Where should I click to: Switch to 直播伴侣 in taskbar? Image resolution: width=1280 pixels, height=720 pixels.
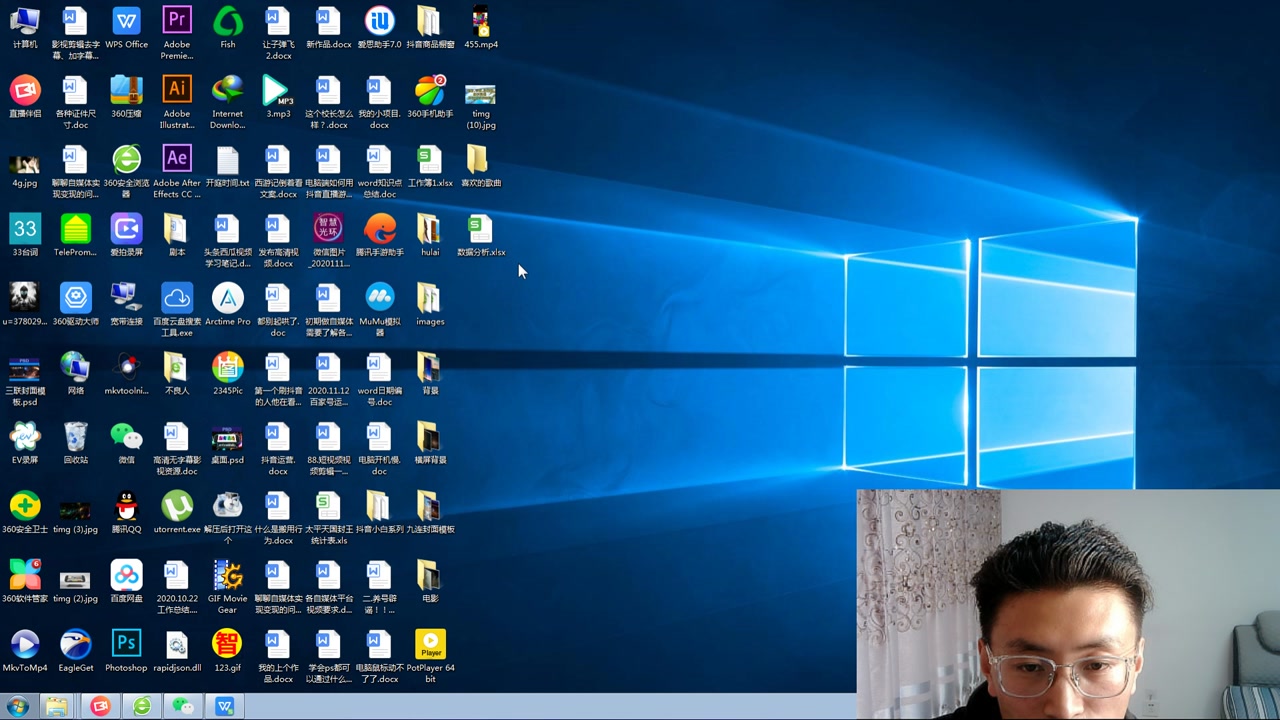(x=100, y=706)
